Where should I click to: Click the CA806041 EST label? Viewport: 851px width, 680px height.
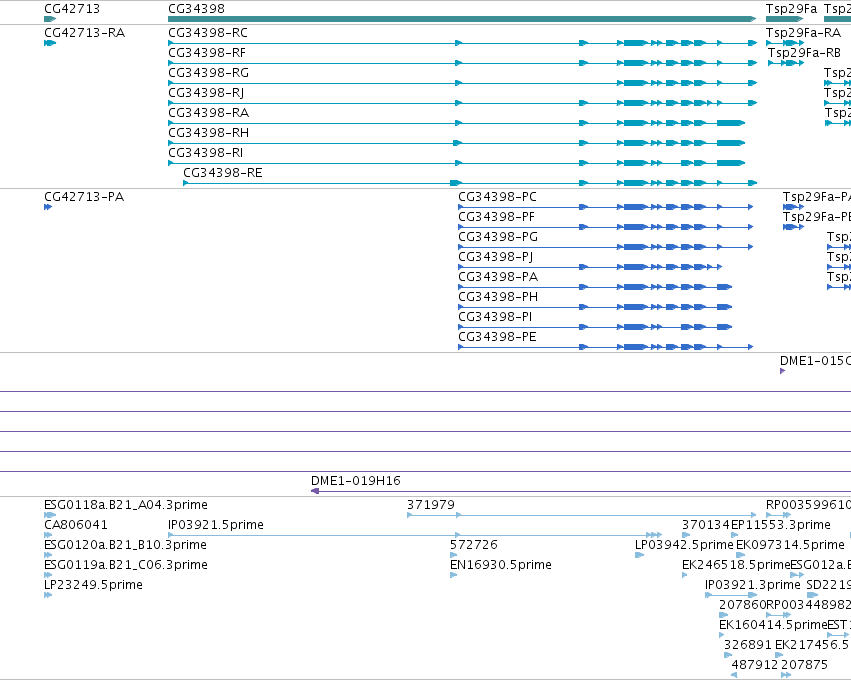(75, 525)
